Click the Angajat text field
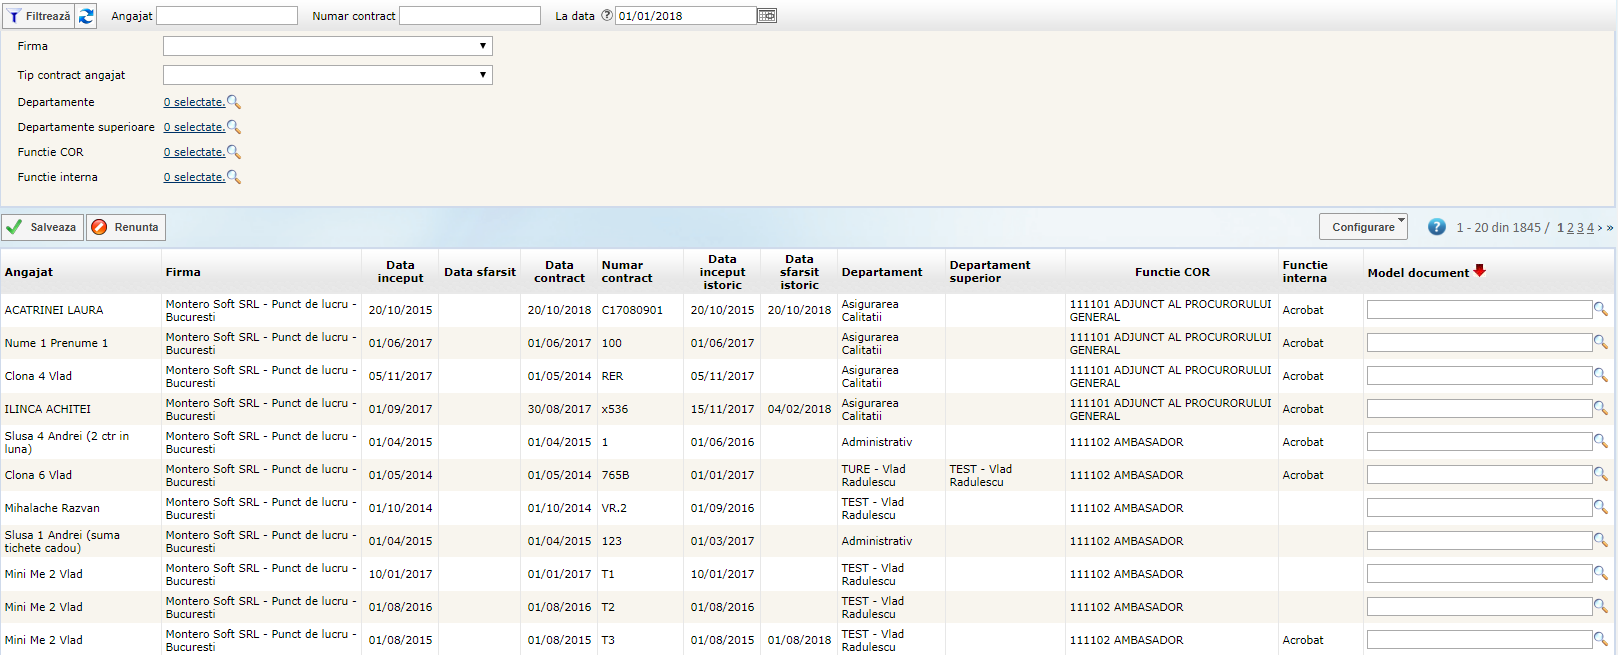This screenshot has height=655, width=1618. tap(227, 16)
